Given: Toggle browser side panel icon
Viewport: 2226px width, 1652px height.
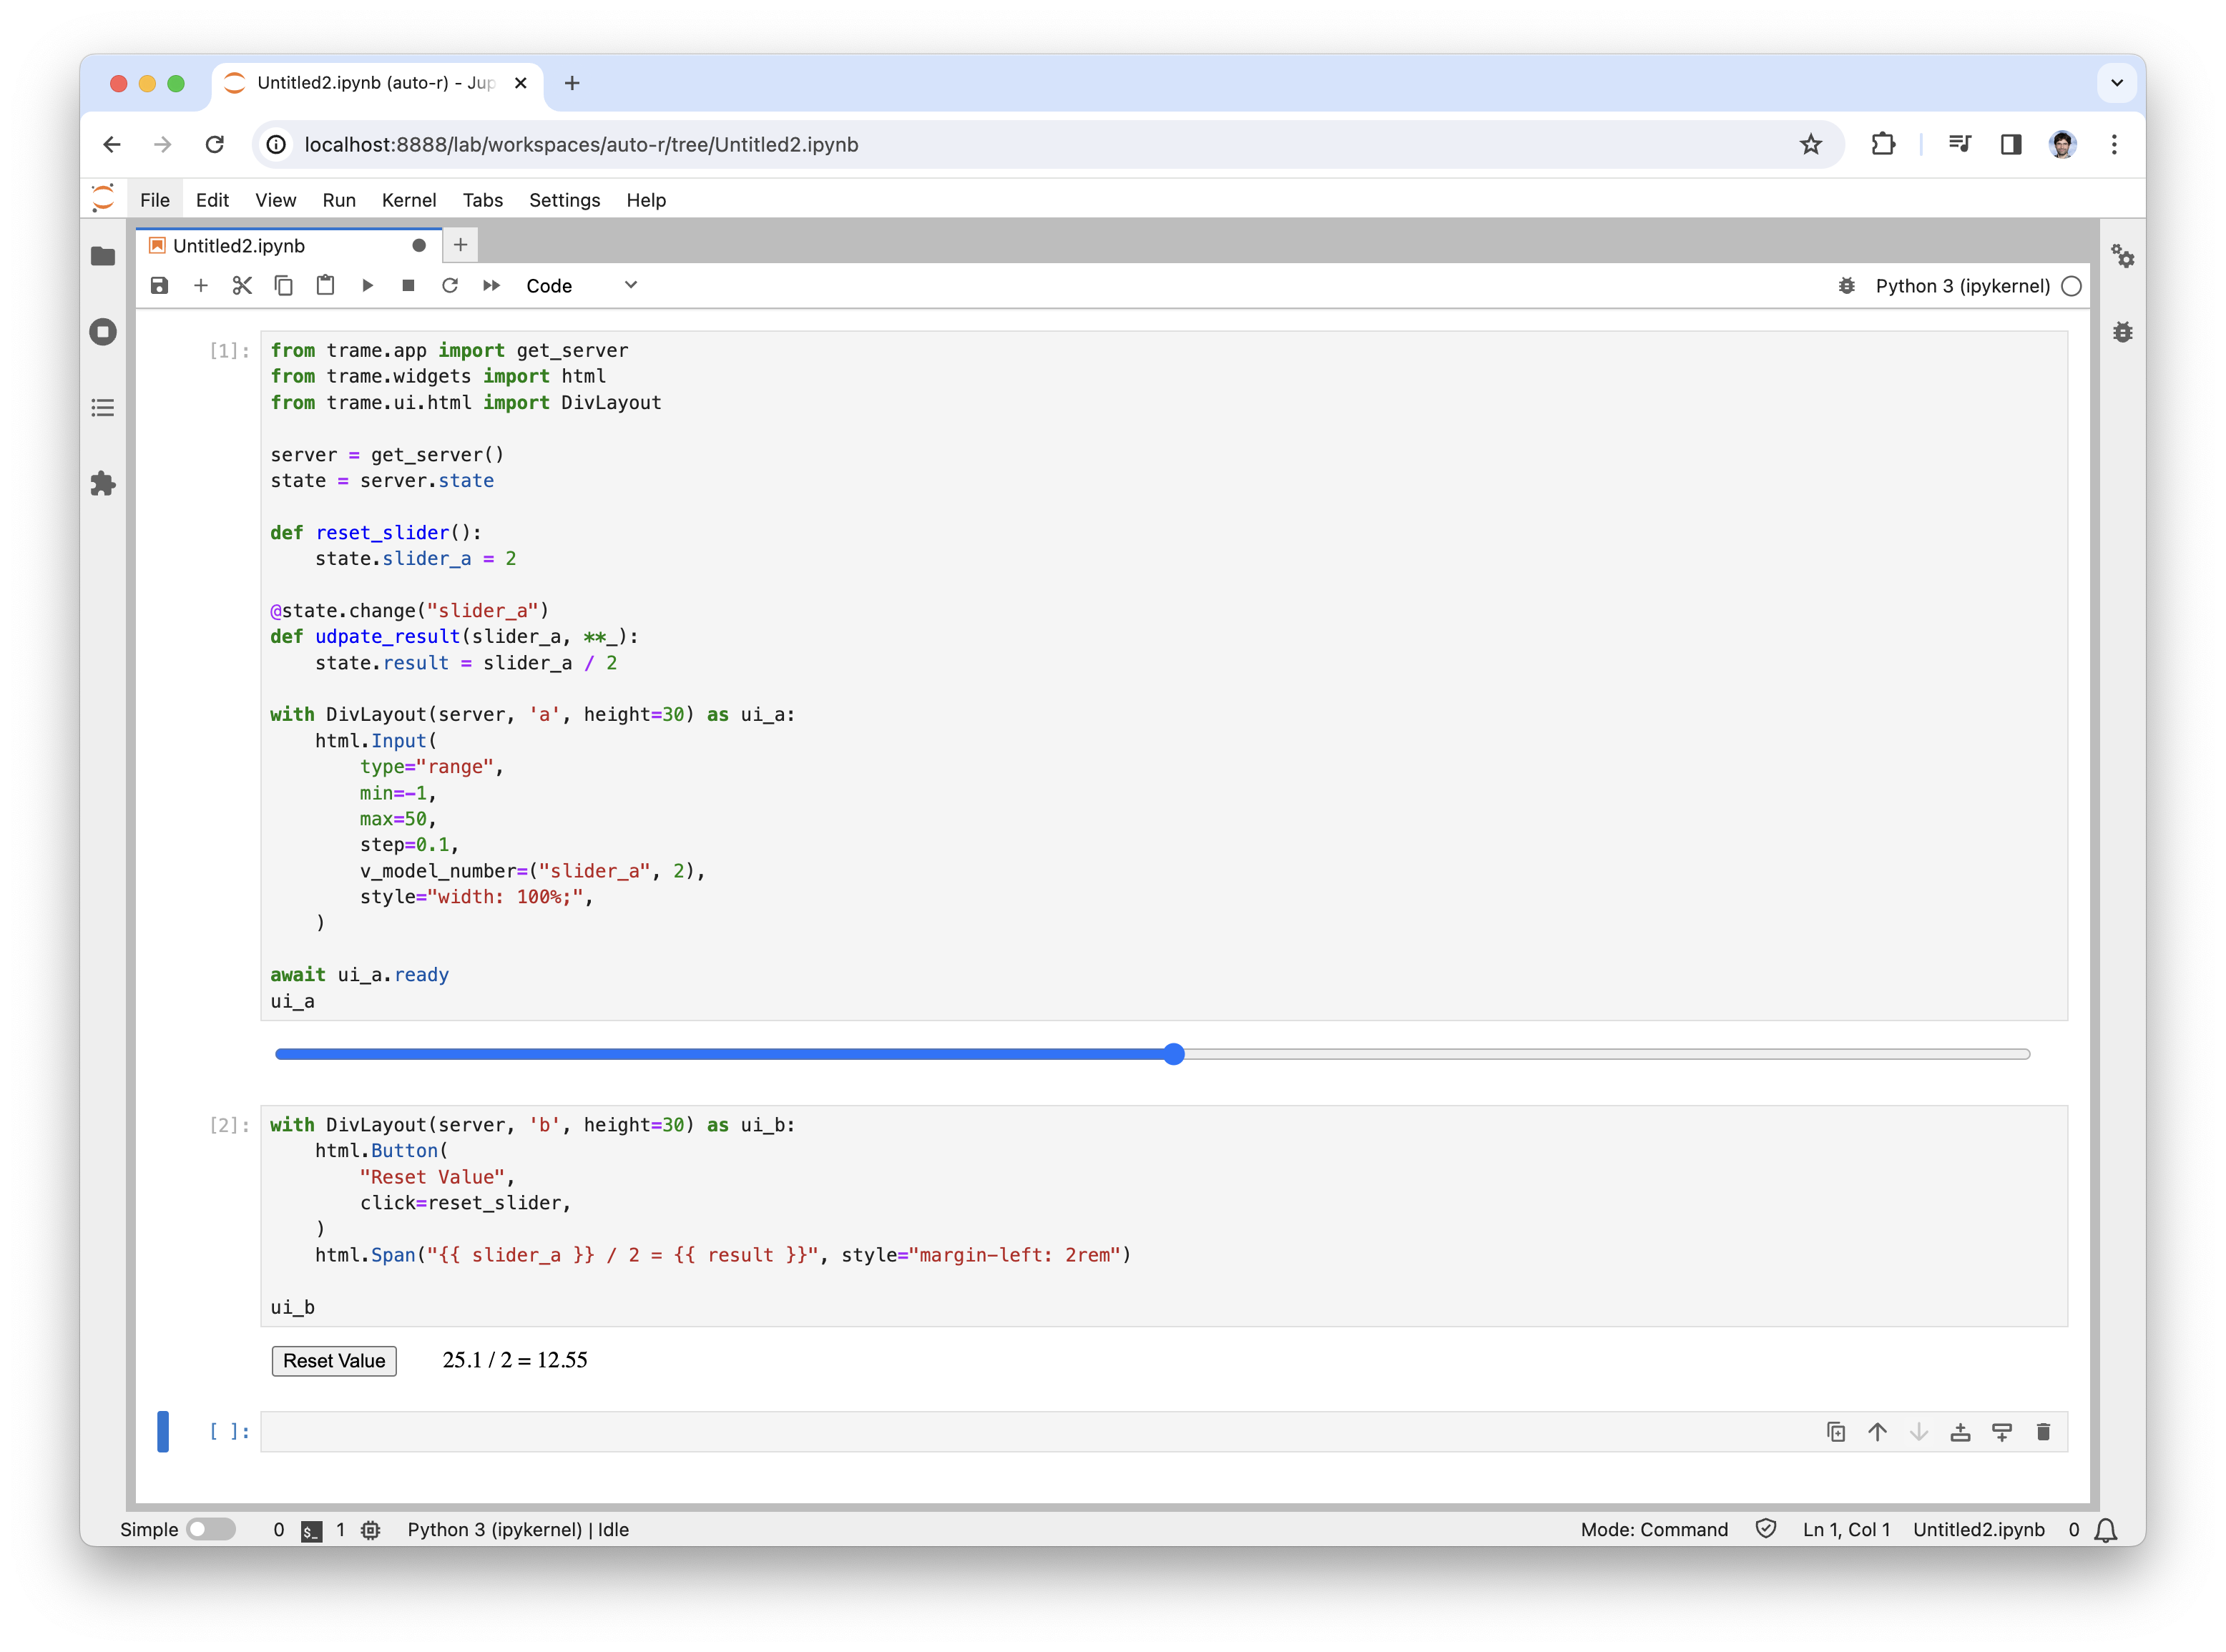Looking at the screenshot, I should click(2011, 145).
